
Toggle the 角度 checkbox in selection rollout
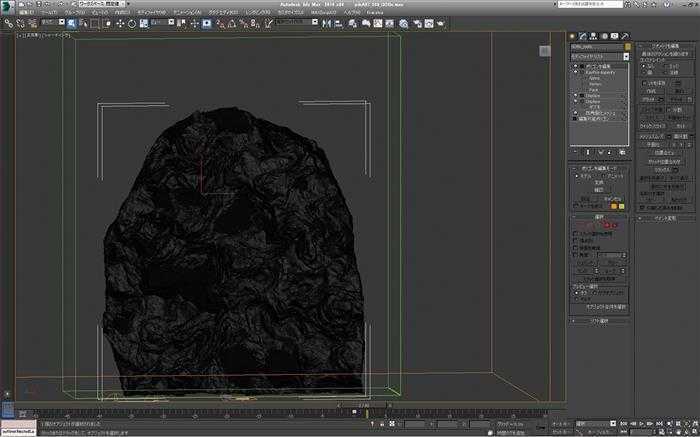pyautogui.click(x=575, y=255)
